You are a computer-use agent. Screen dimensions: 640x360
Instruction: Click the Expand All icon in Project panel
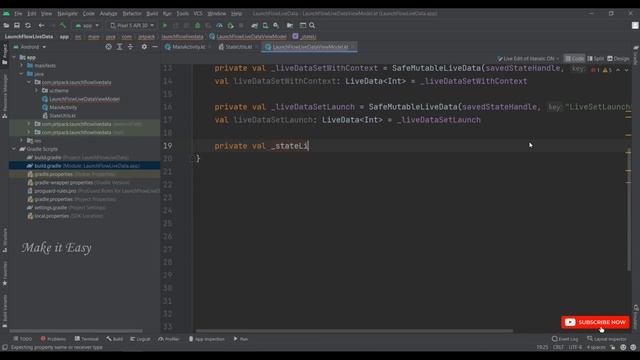tap(120, 47)
